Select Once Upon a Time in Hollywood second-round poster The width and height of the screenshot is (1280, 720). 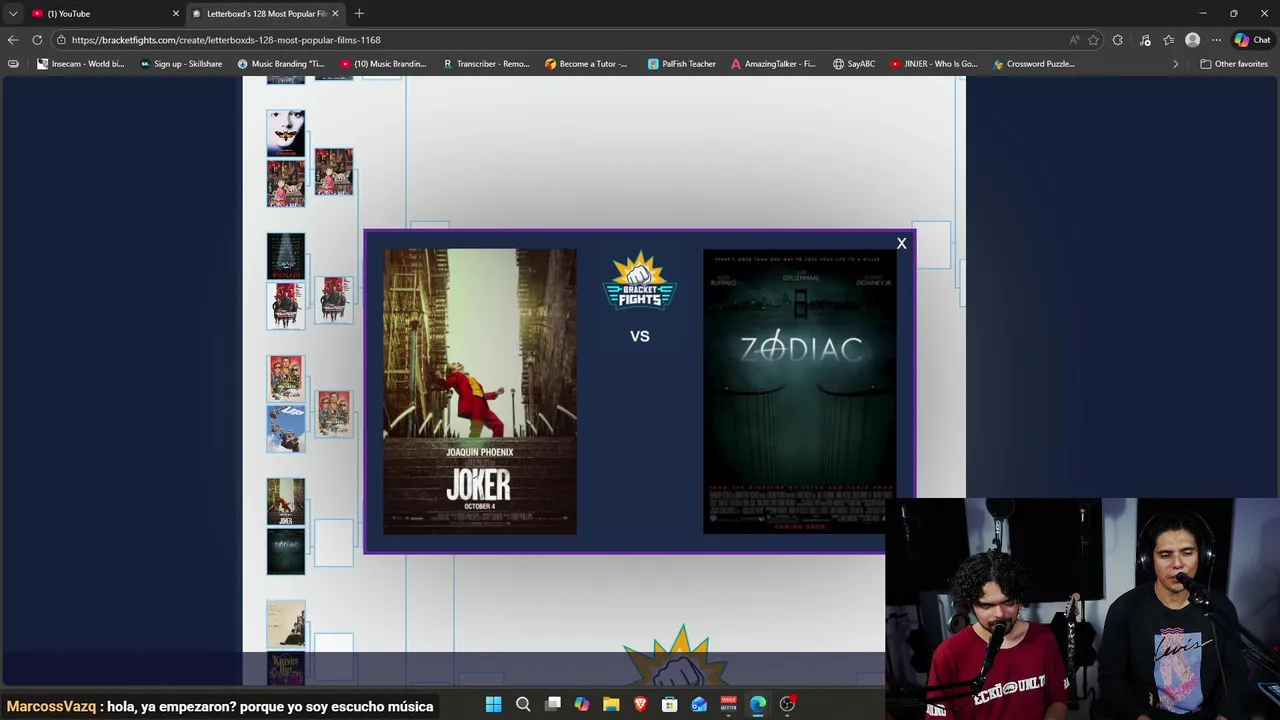coord(334,414)
